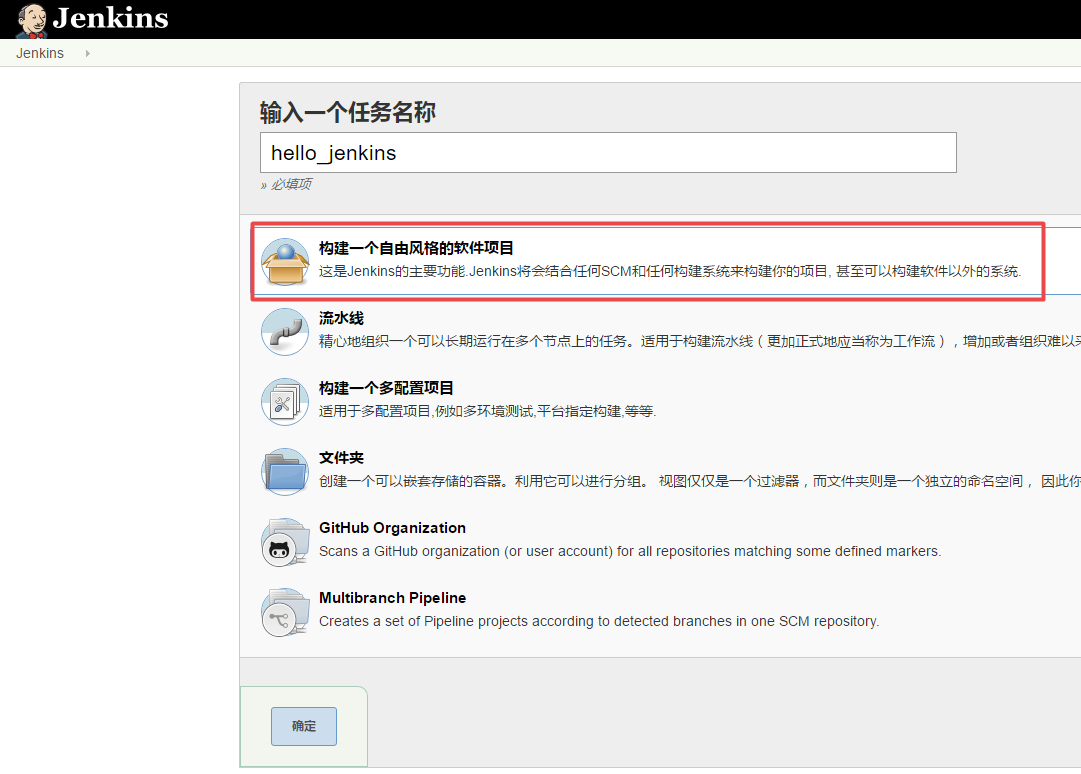This screenshot has width=1081, height=774.
Task: Choose 流水线 project type title
Action: coord(341,318)
